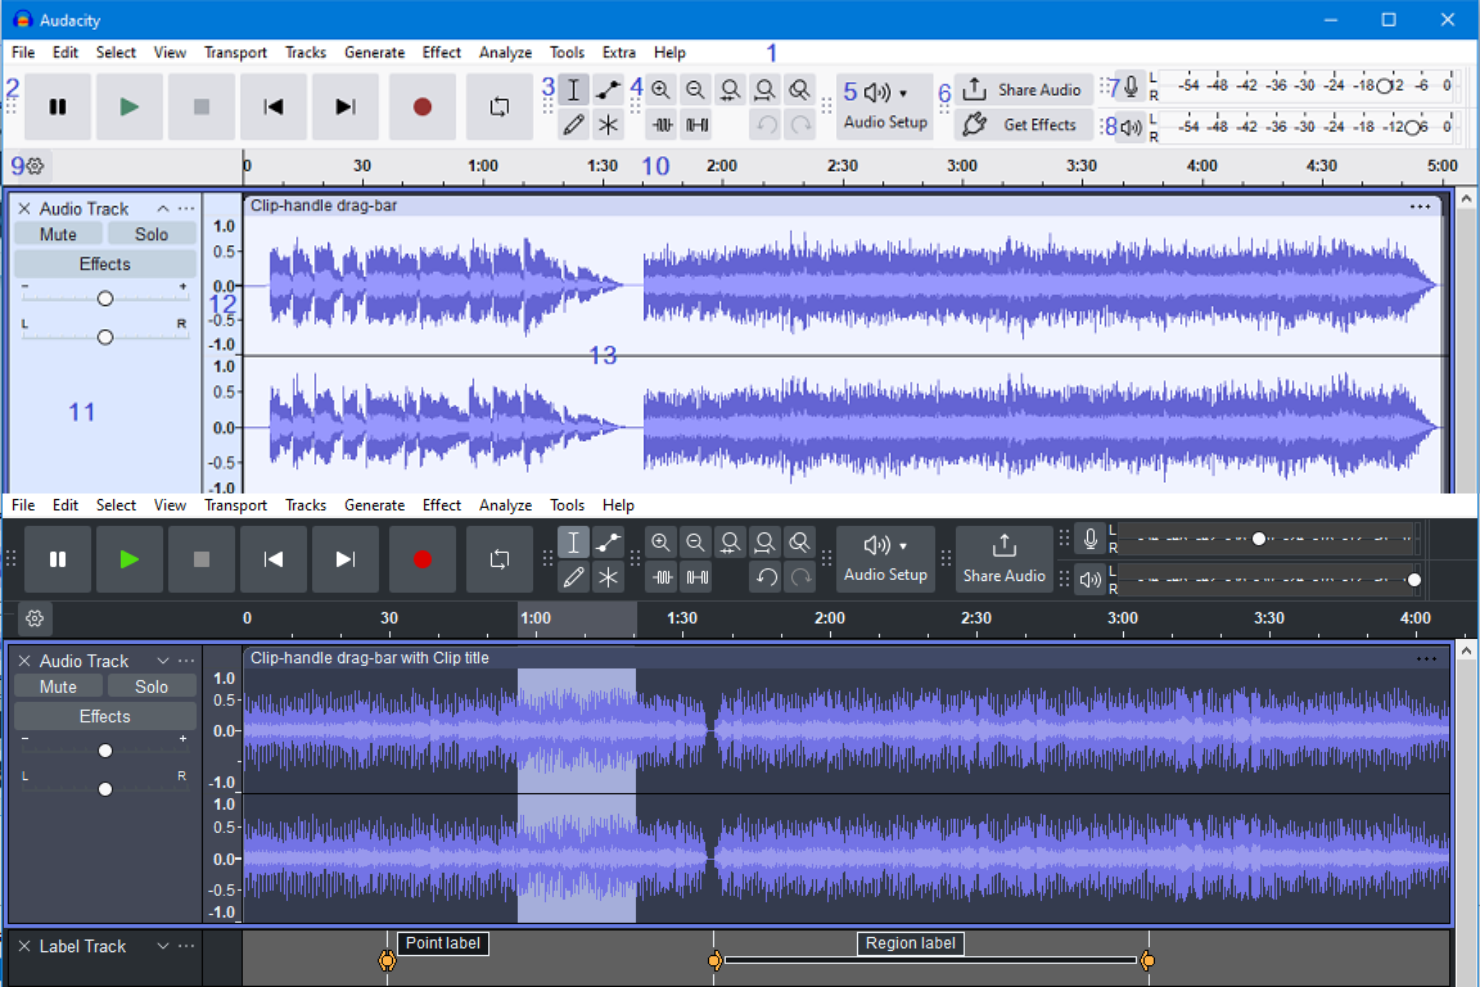Select the Draw pencil tool in dark-theme toolbar
1480x987 pixels.
(573, 578)
